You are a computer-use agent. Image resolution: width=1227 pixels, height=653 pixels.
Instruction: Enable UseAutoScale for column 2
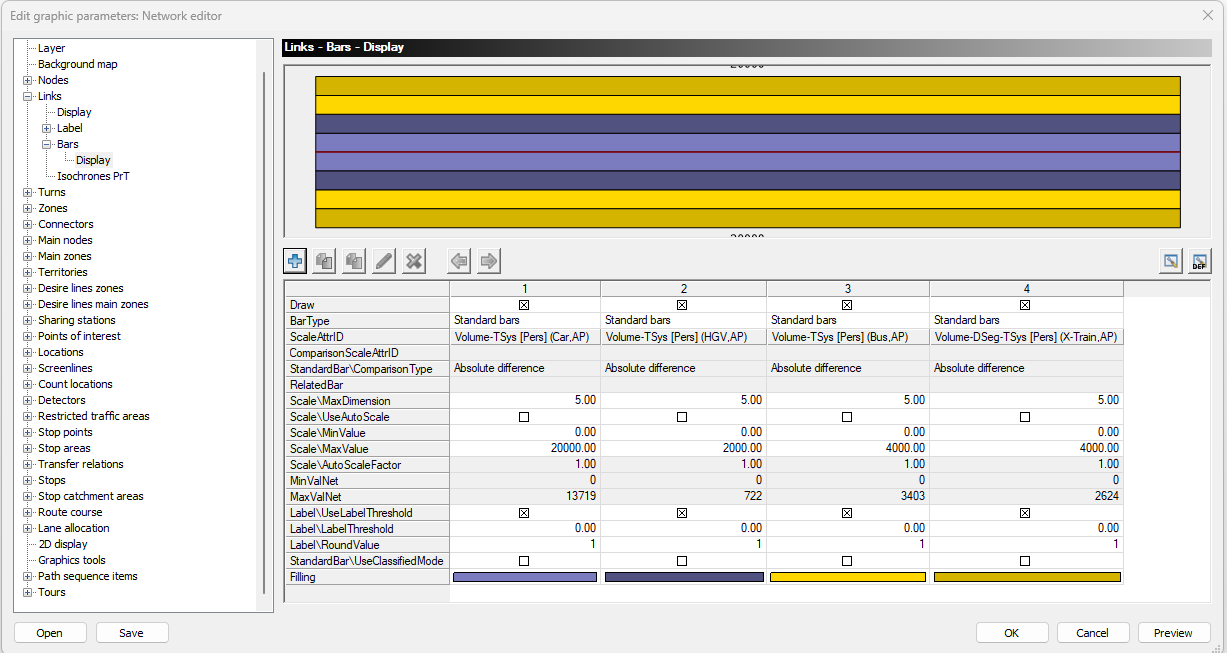point(682,417)
